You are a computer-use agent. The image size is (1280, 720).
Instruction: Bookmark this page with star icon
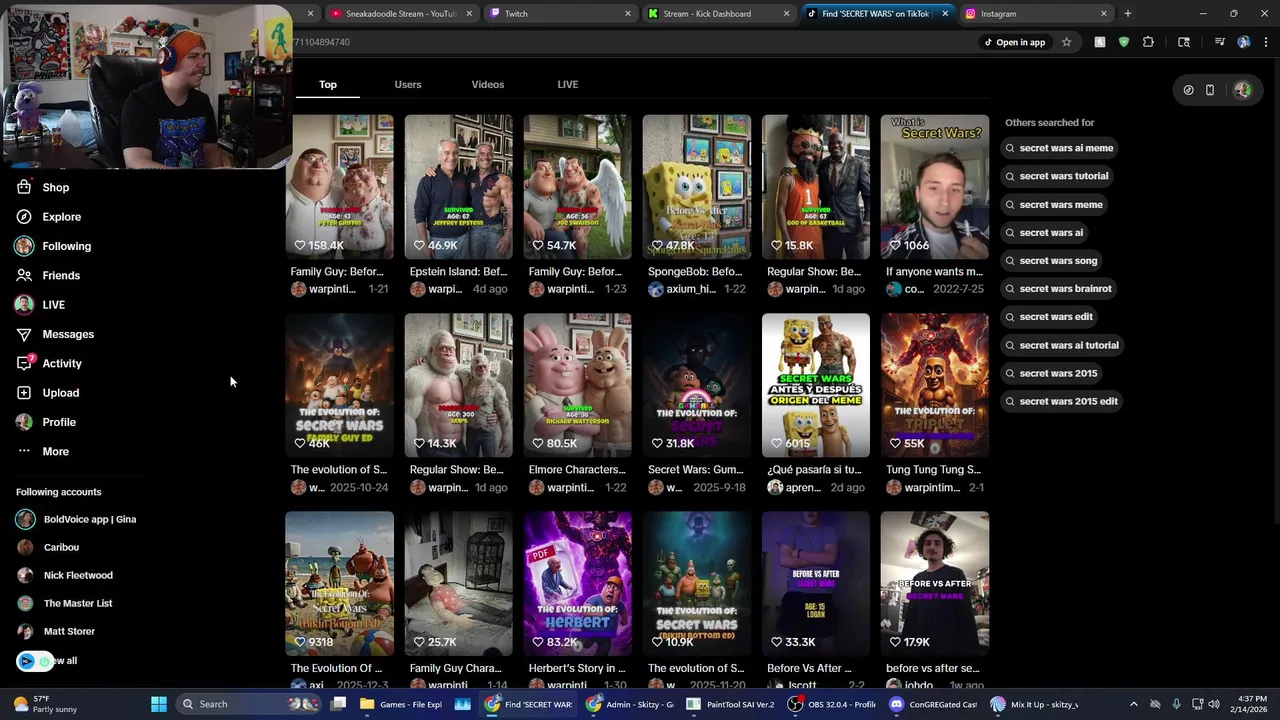coord(1066,42)
